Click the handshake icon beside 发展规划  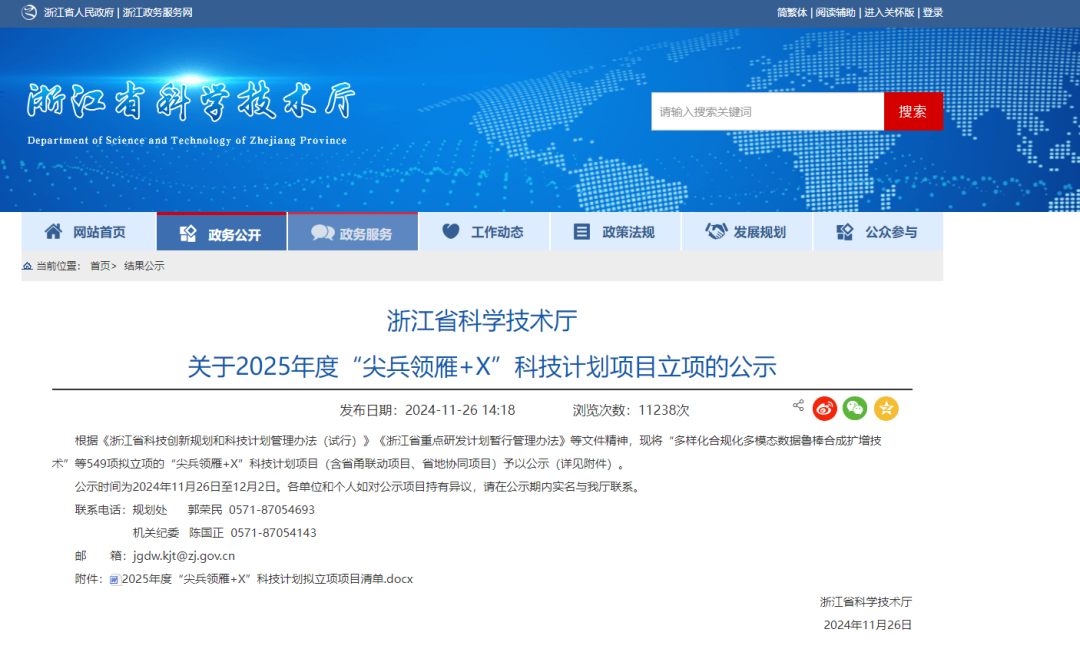point(716,231)
